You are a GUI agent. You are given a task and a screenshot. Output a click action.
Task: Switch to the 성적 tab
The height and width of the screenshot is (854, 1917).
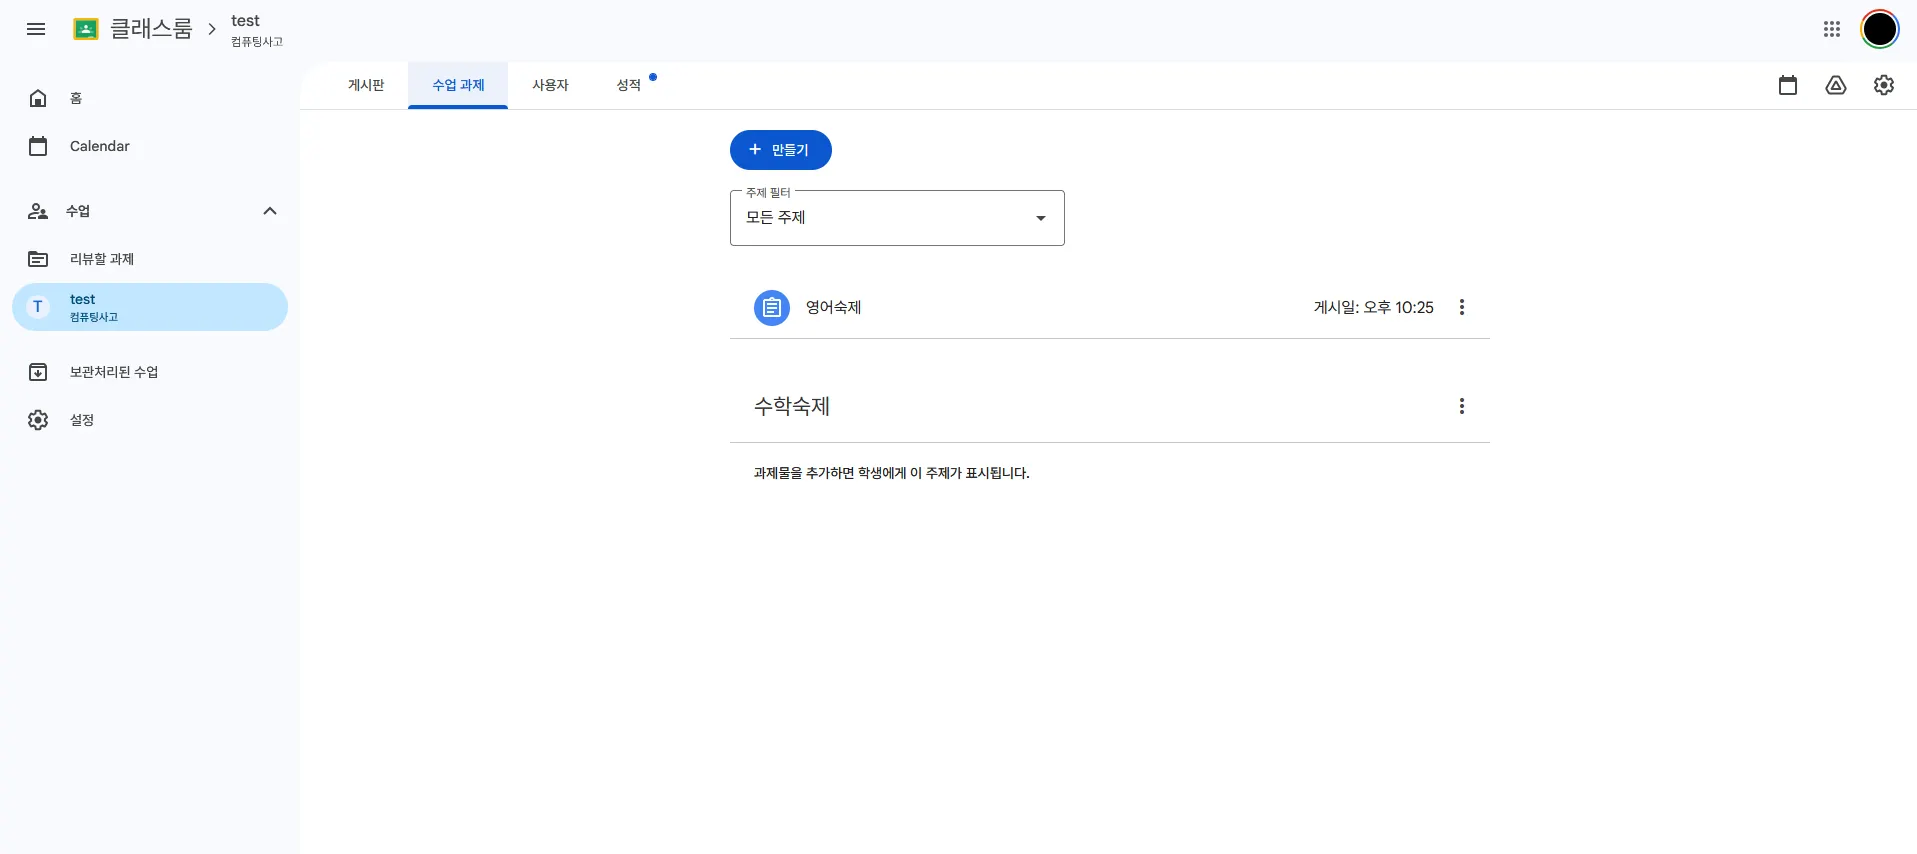coord(629,85)
